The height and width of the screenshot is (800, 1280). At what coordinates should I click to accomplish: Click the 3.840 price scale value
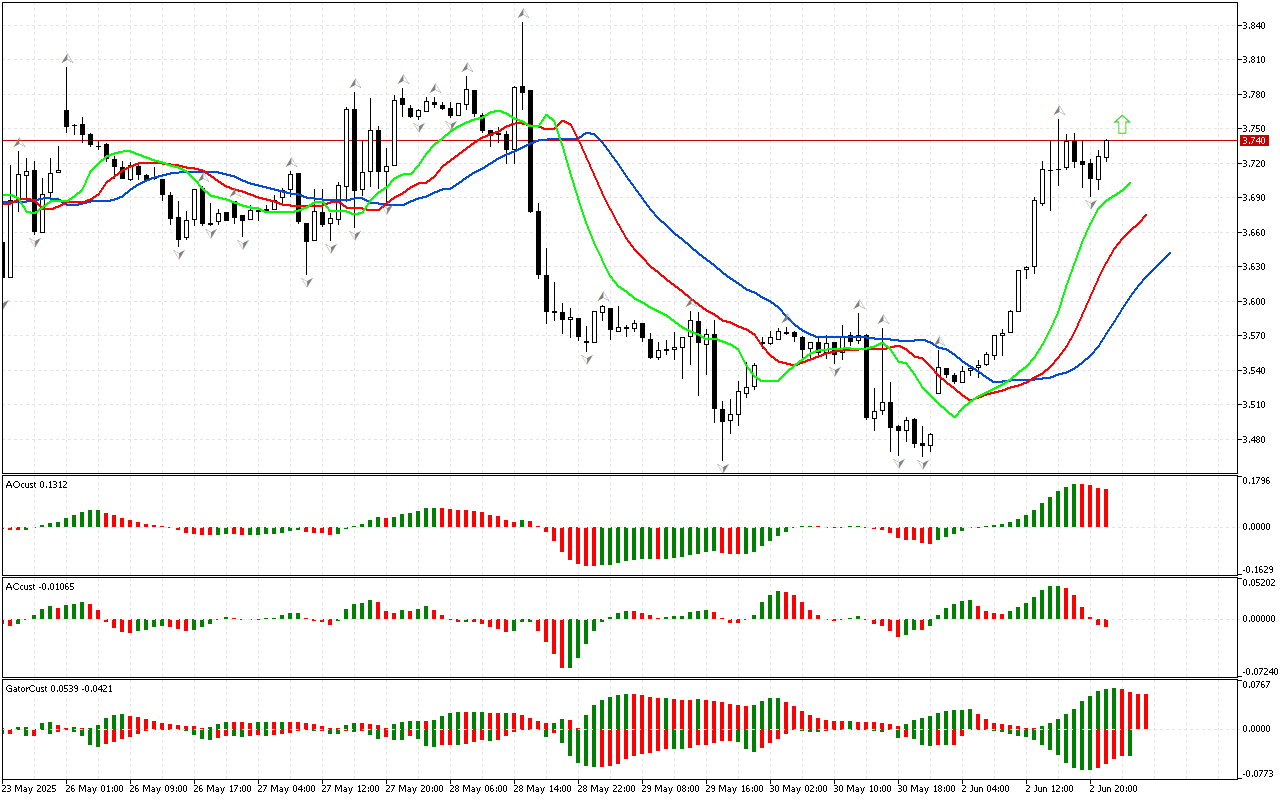click(x=1255, y=26)
